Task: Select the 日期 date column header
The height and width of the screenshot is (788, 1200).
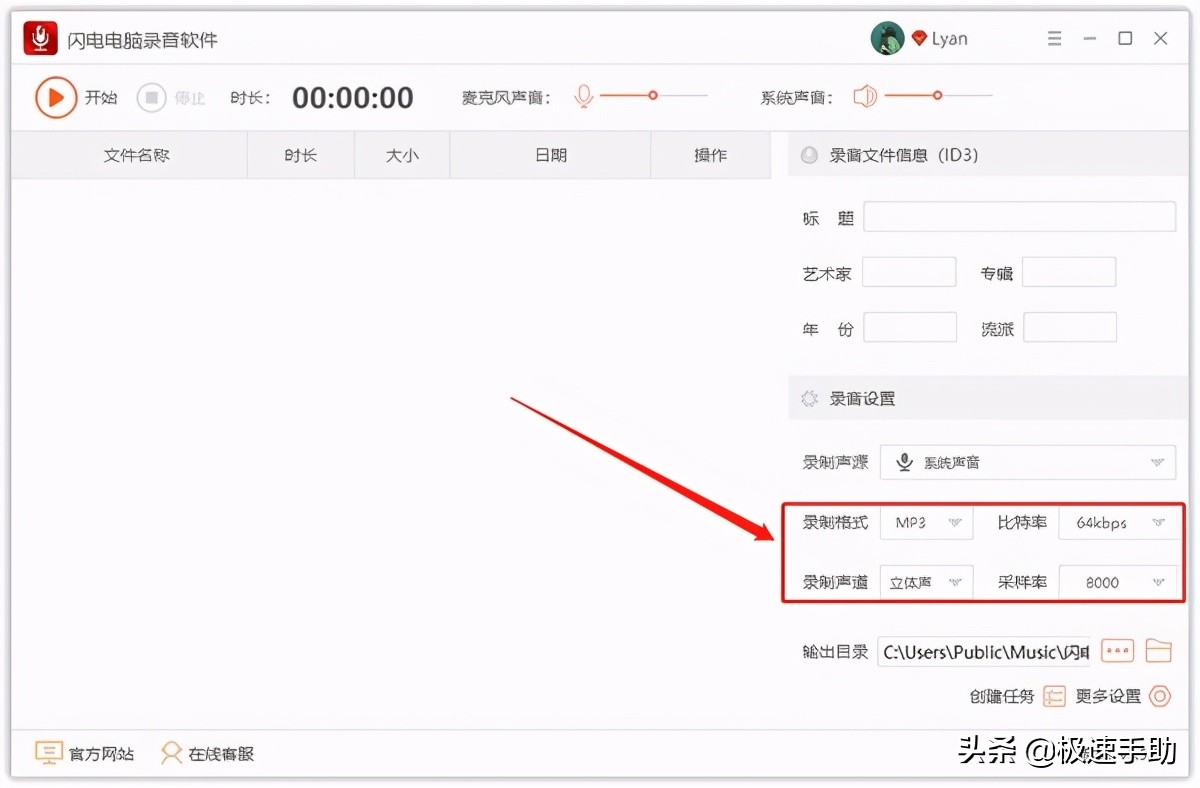Action: [x=549, y=155]
